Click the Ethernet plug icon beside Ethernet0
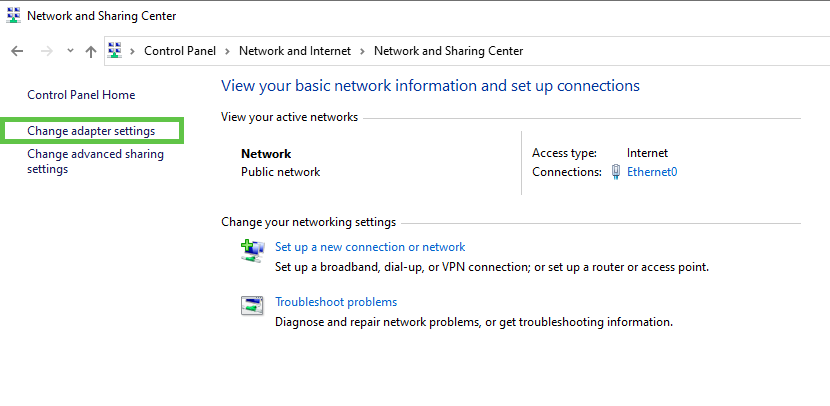 click(x=617, y=172)
